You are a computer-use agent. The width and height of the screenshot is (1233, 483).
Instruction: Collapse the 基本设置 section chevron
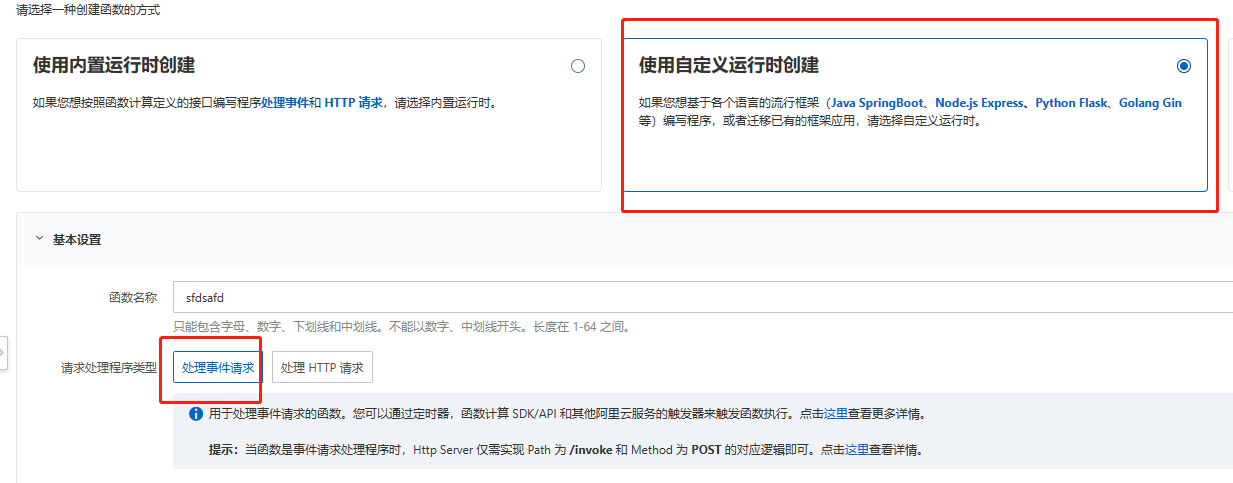coord(39,239)
